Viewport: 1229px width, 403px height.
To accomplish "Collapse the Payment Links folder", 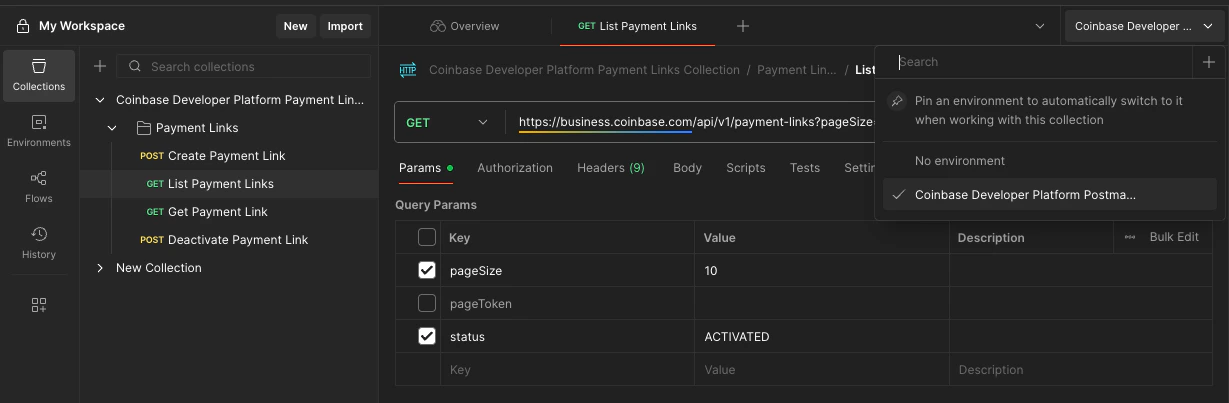I will [112, 128].
